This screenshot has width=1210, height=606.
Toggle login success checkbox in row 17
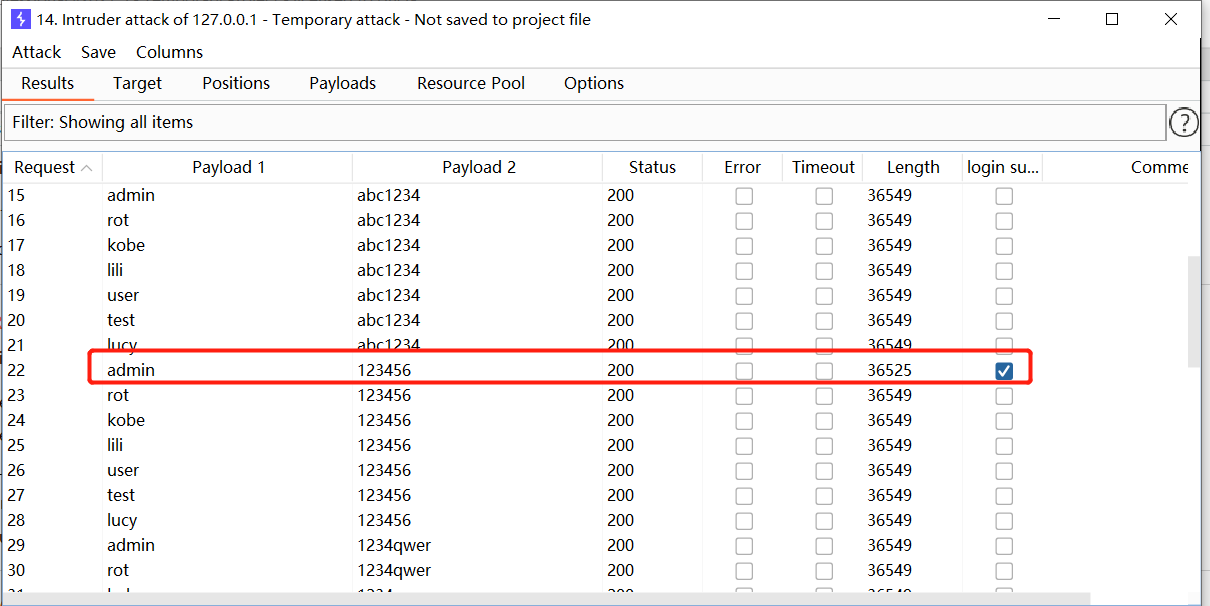pos(1004,246)
